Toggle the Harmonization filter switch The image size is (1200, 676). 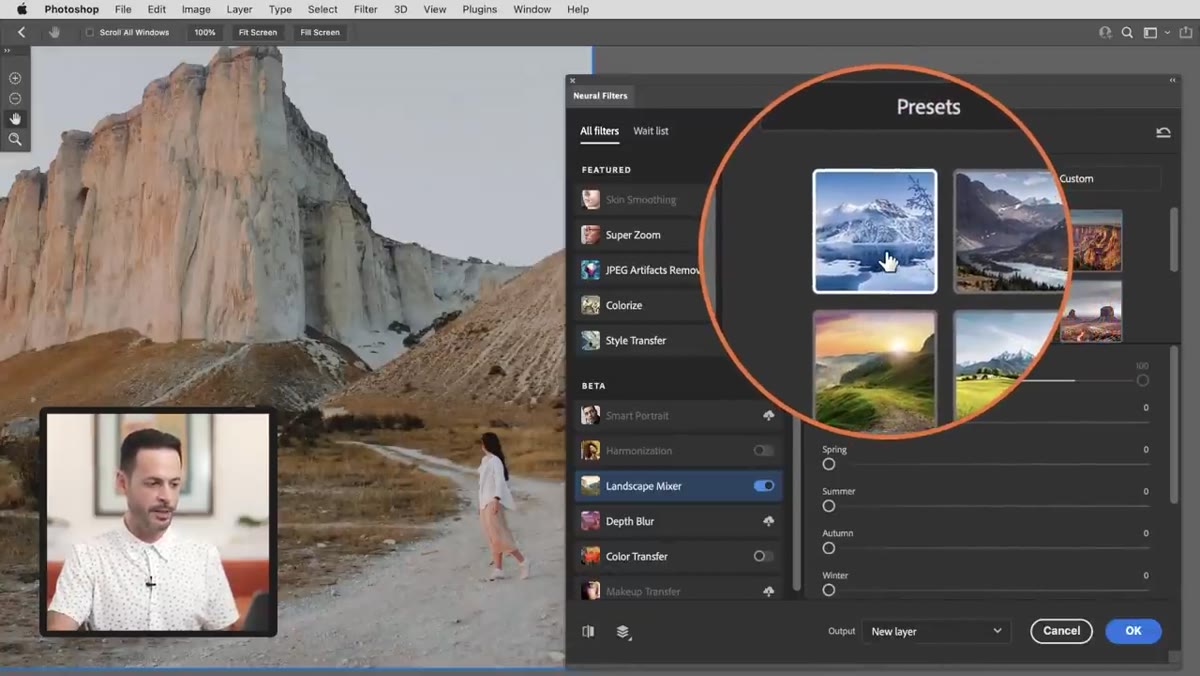click(764, 451)
